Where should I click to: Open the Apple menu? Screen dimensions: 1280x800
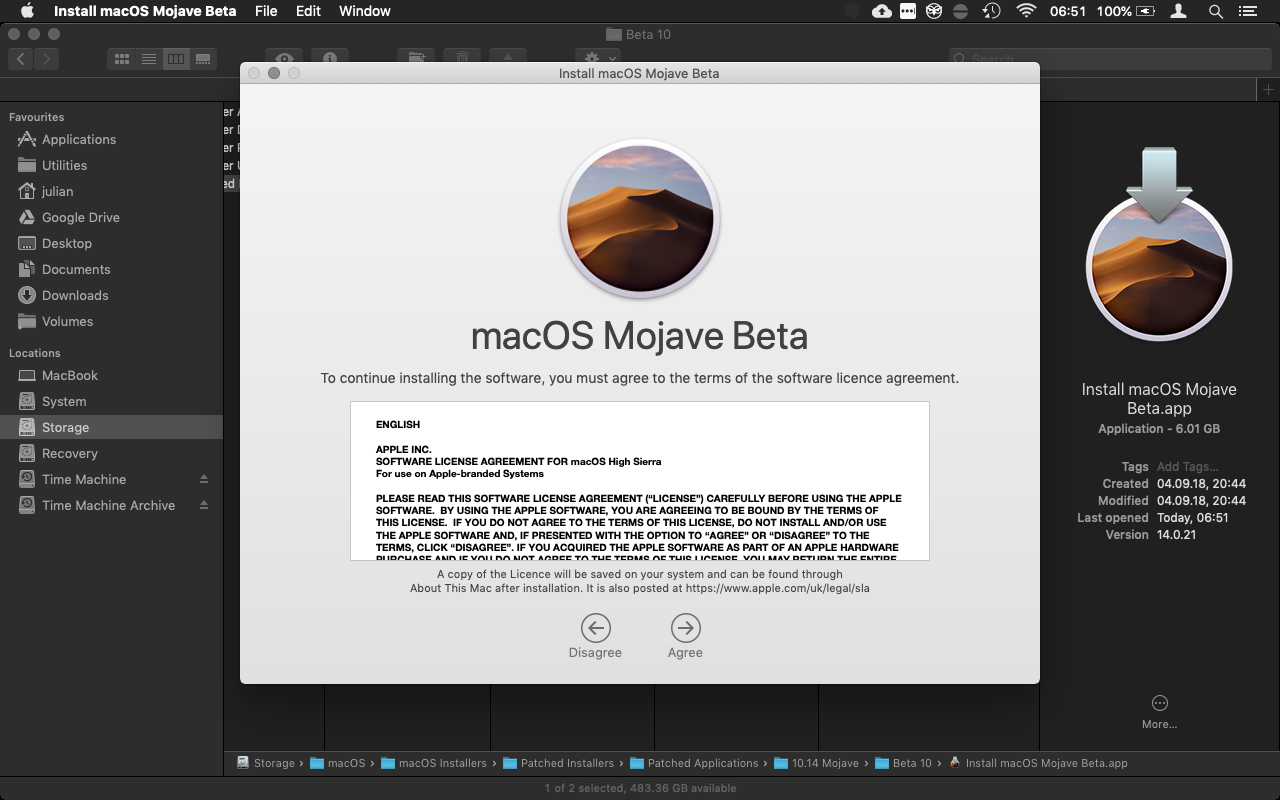(x=27, y=11)
